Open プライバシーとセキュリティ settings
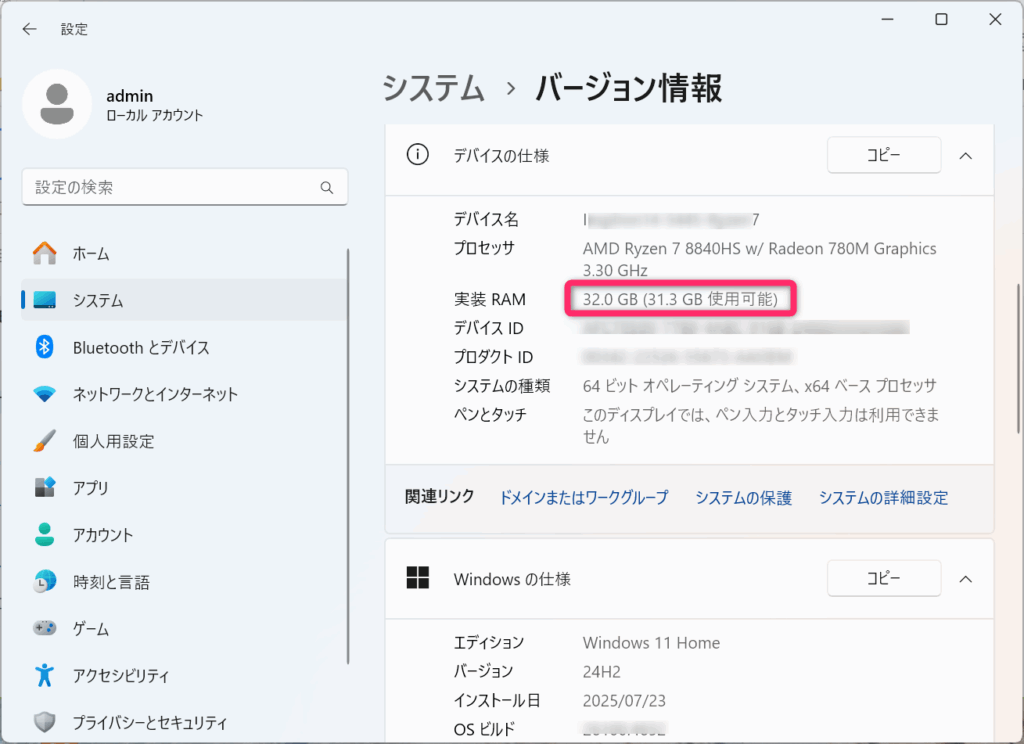This screenshot has height=744, width=1024. (184, 722)
